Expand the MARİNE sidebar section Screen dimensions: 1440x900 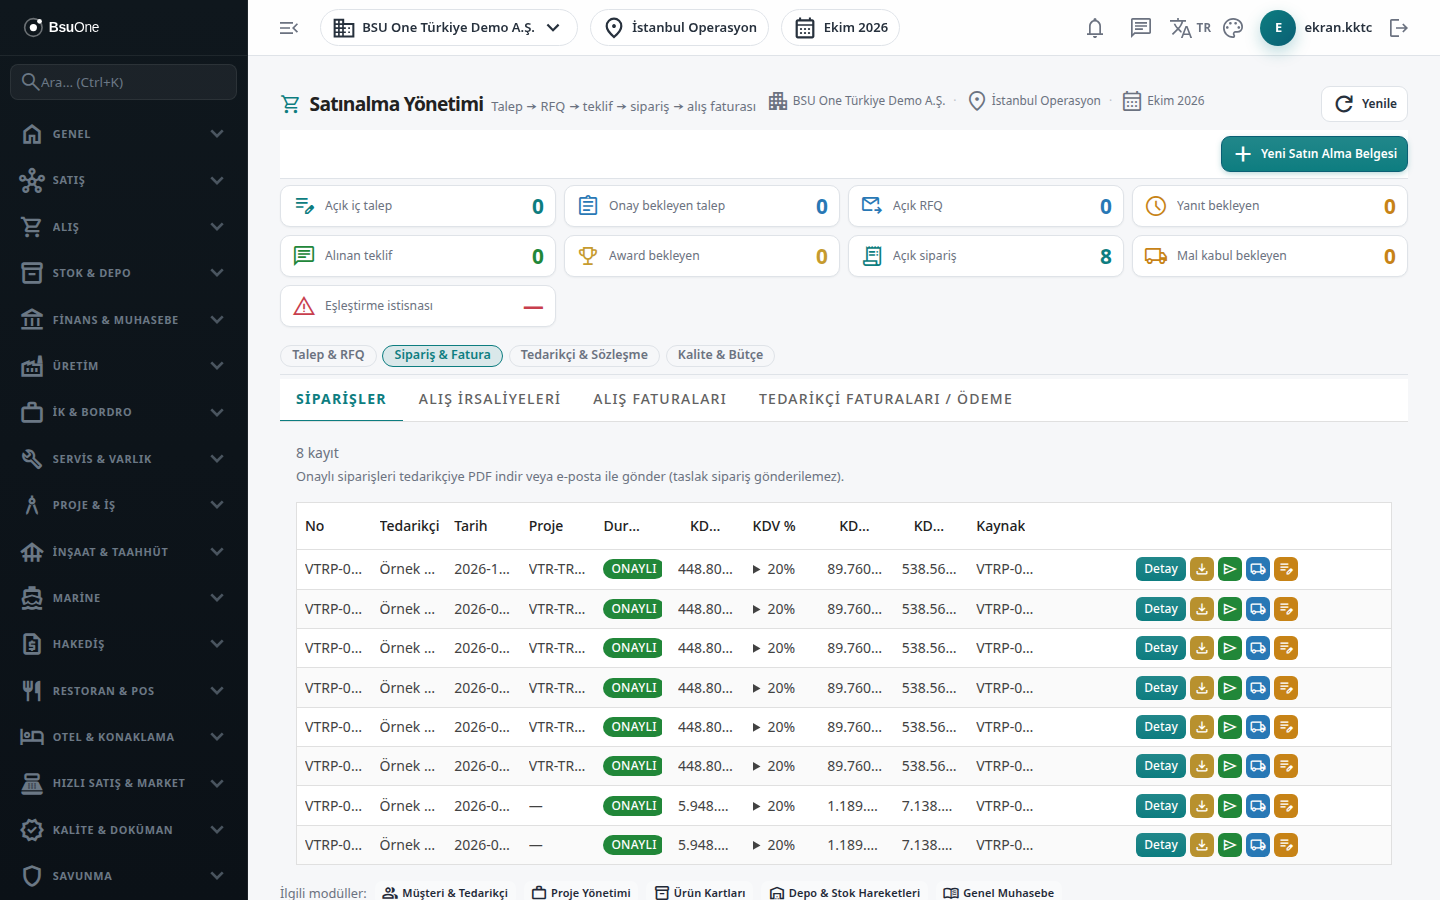pos(124,598)
